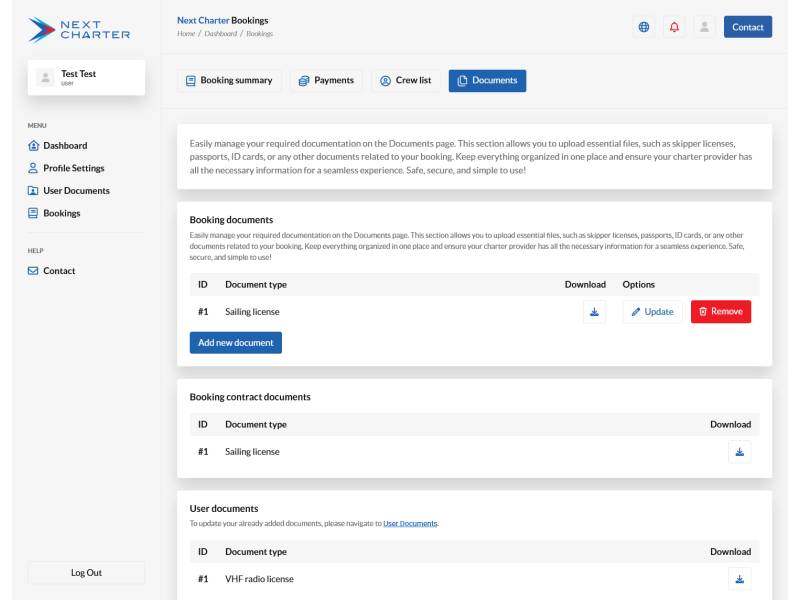800x600 pixels.
Task: Switch to the Booking summary tab
Action: [229, 81]
